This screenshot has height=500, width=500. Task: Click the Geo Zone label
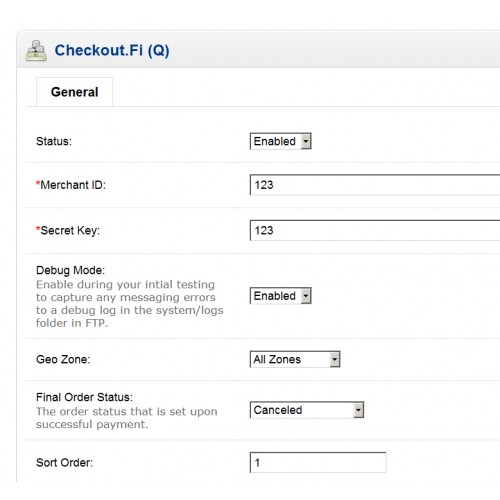63,359
